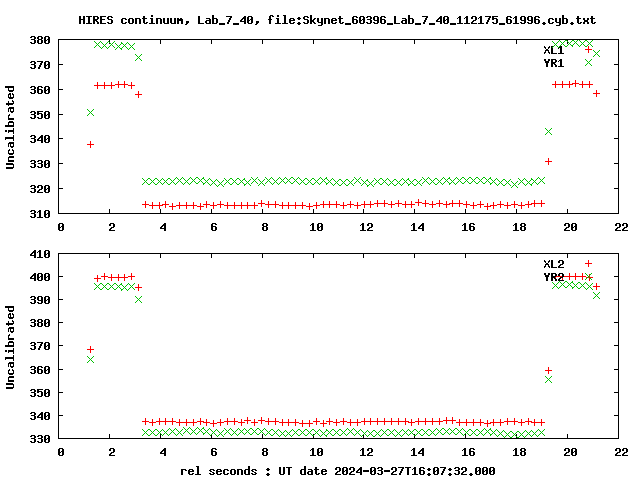Click the x-axis tick 22 below the bottom plot

621,452
